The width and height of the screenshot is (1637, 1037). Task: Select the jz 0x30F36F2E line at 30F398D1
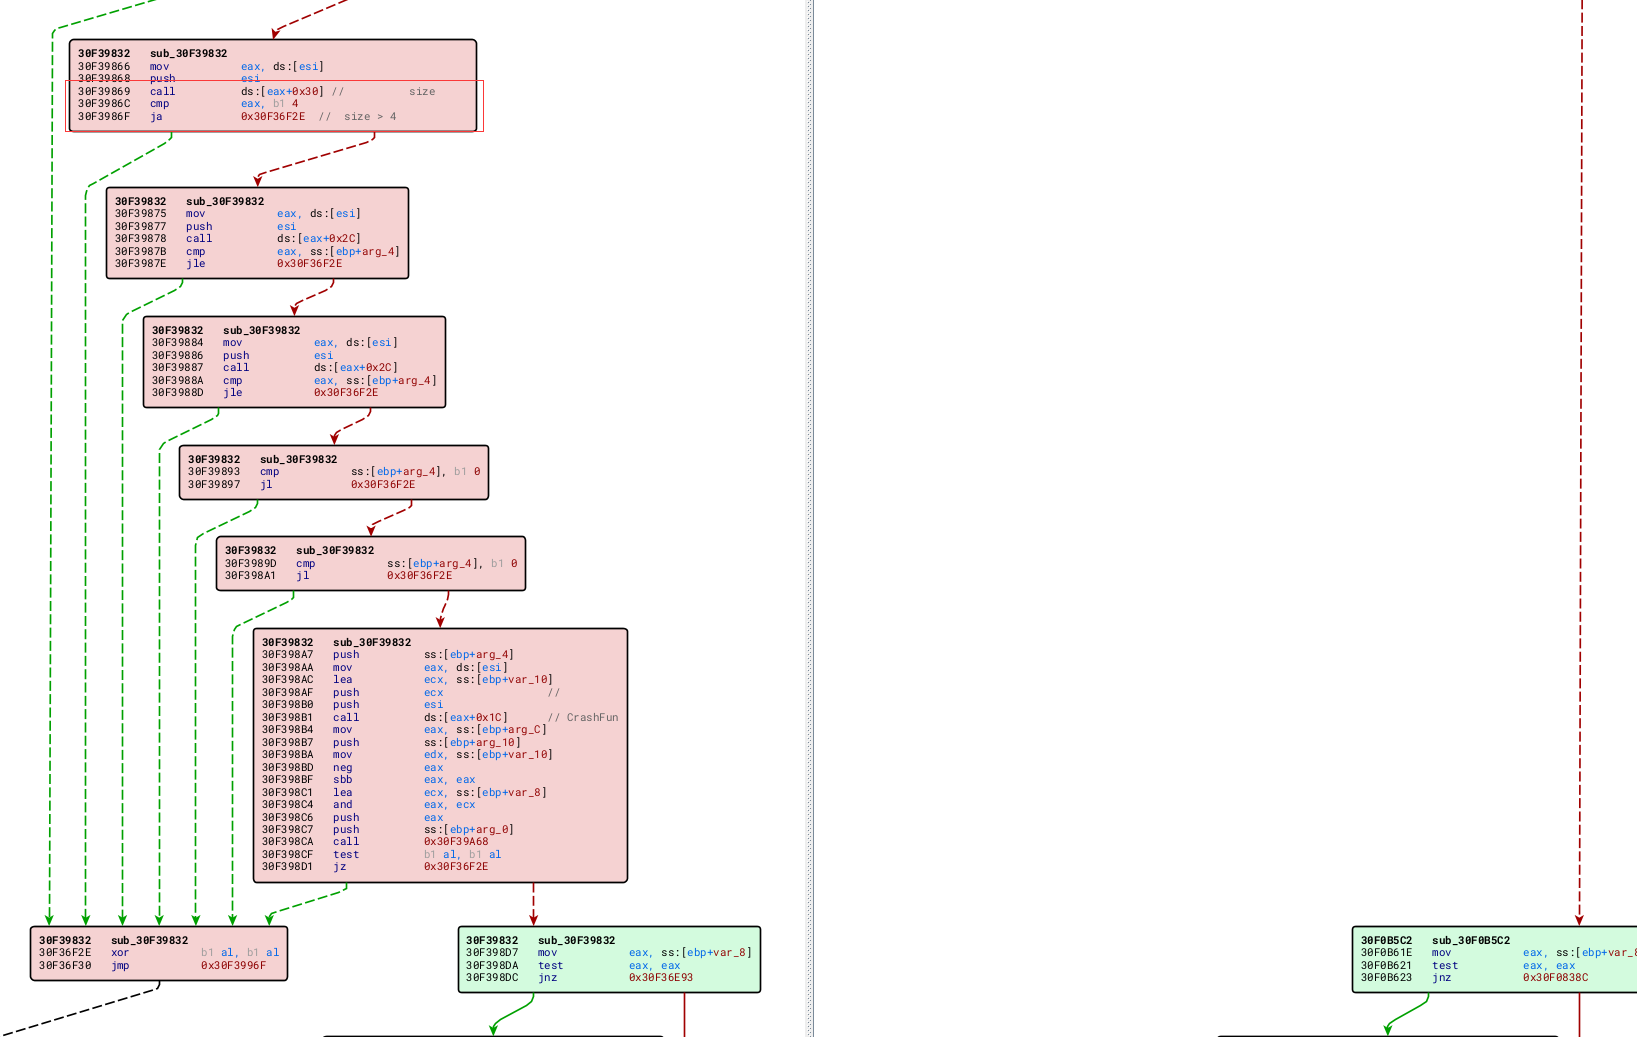(375, 867)
